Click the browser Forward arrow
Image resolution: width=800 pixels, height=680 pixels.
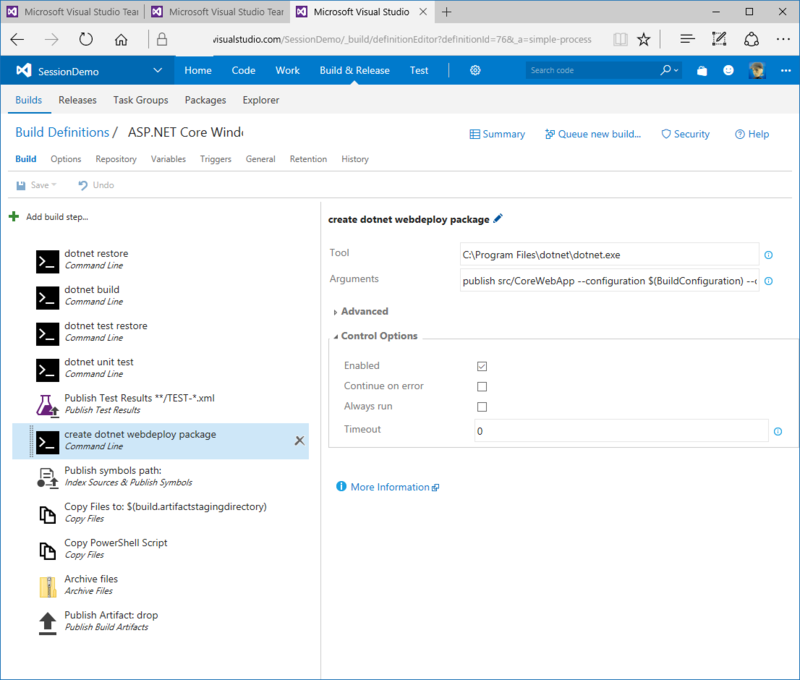click(x=51, y=39)
